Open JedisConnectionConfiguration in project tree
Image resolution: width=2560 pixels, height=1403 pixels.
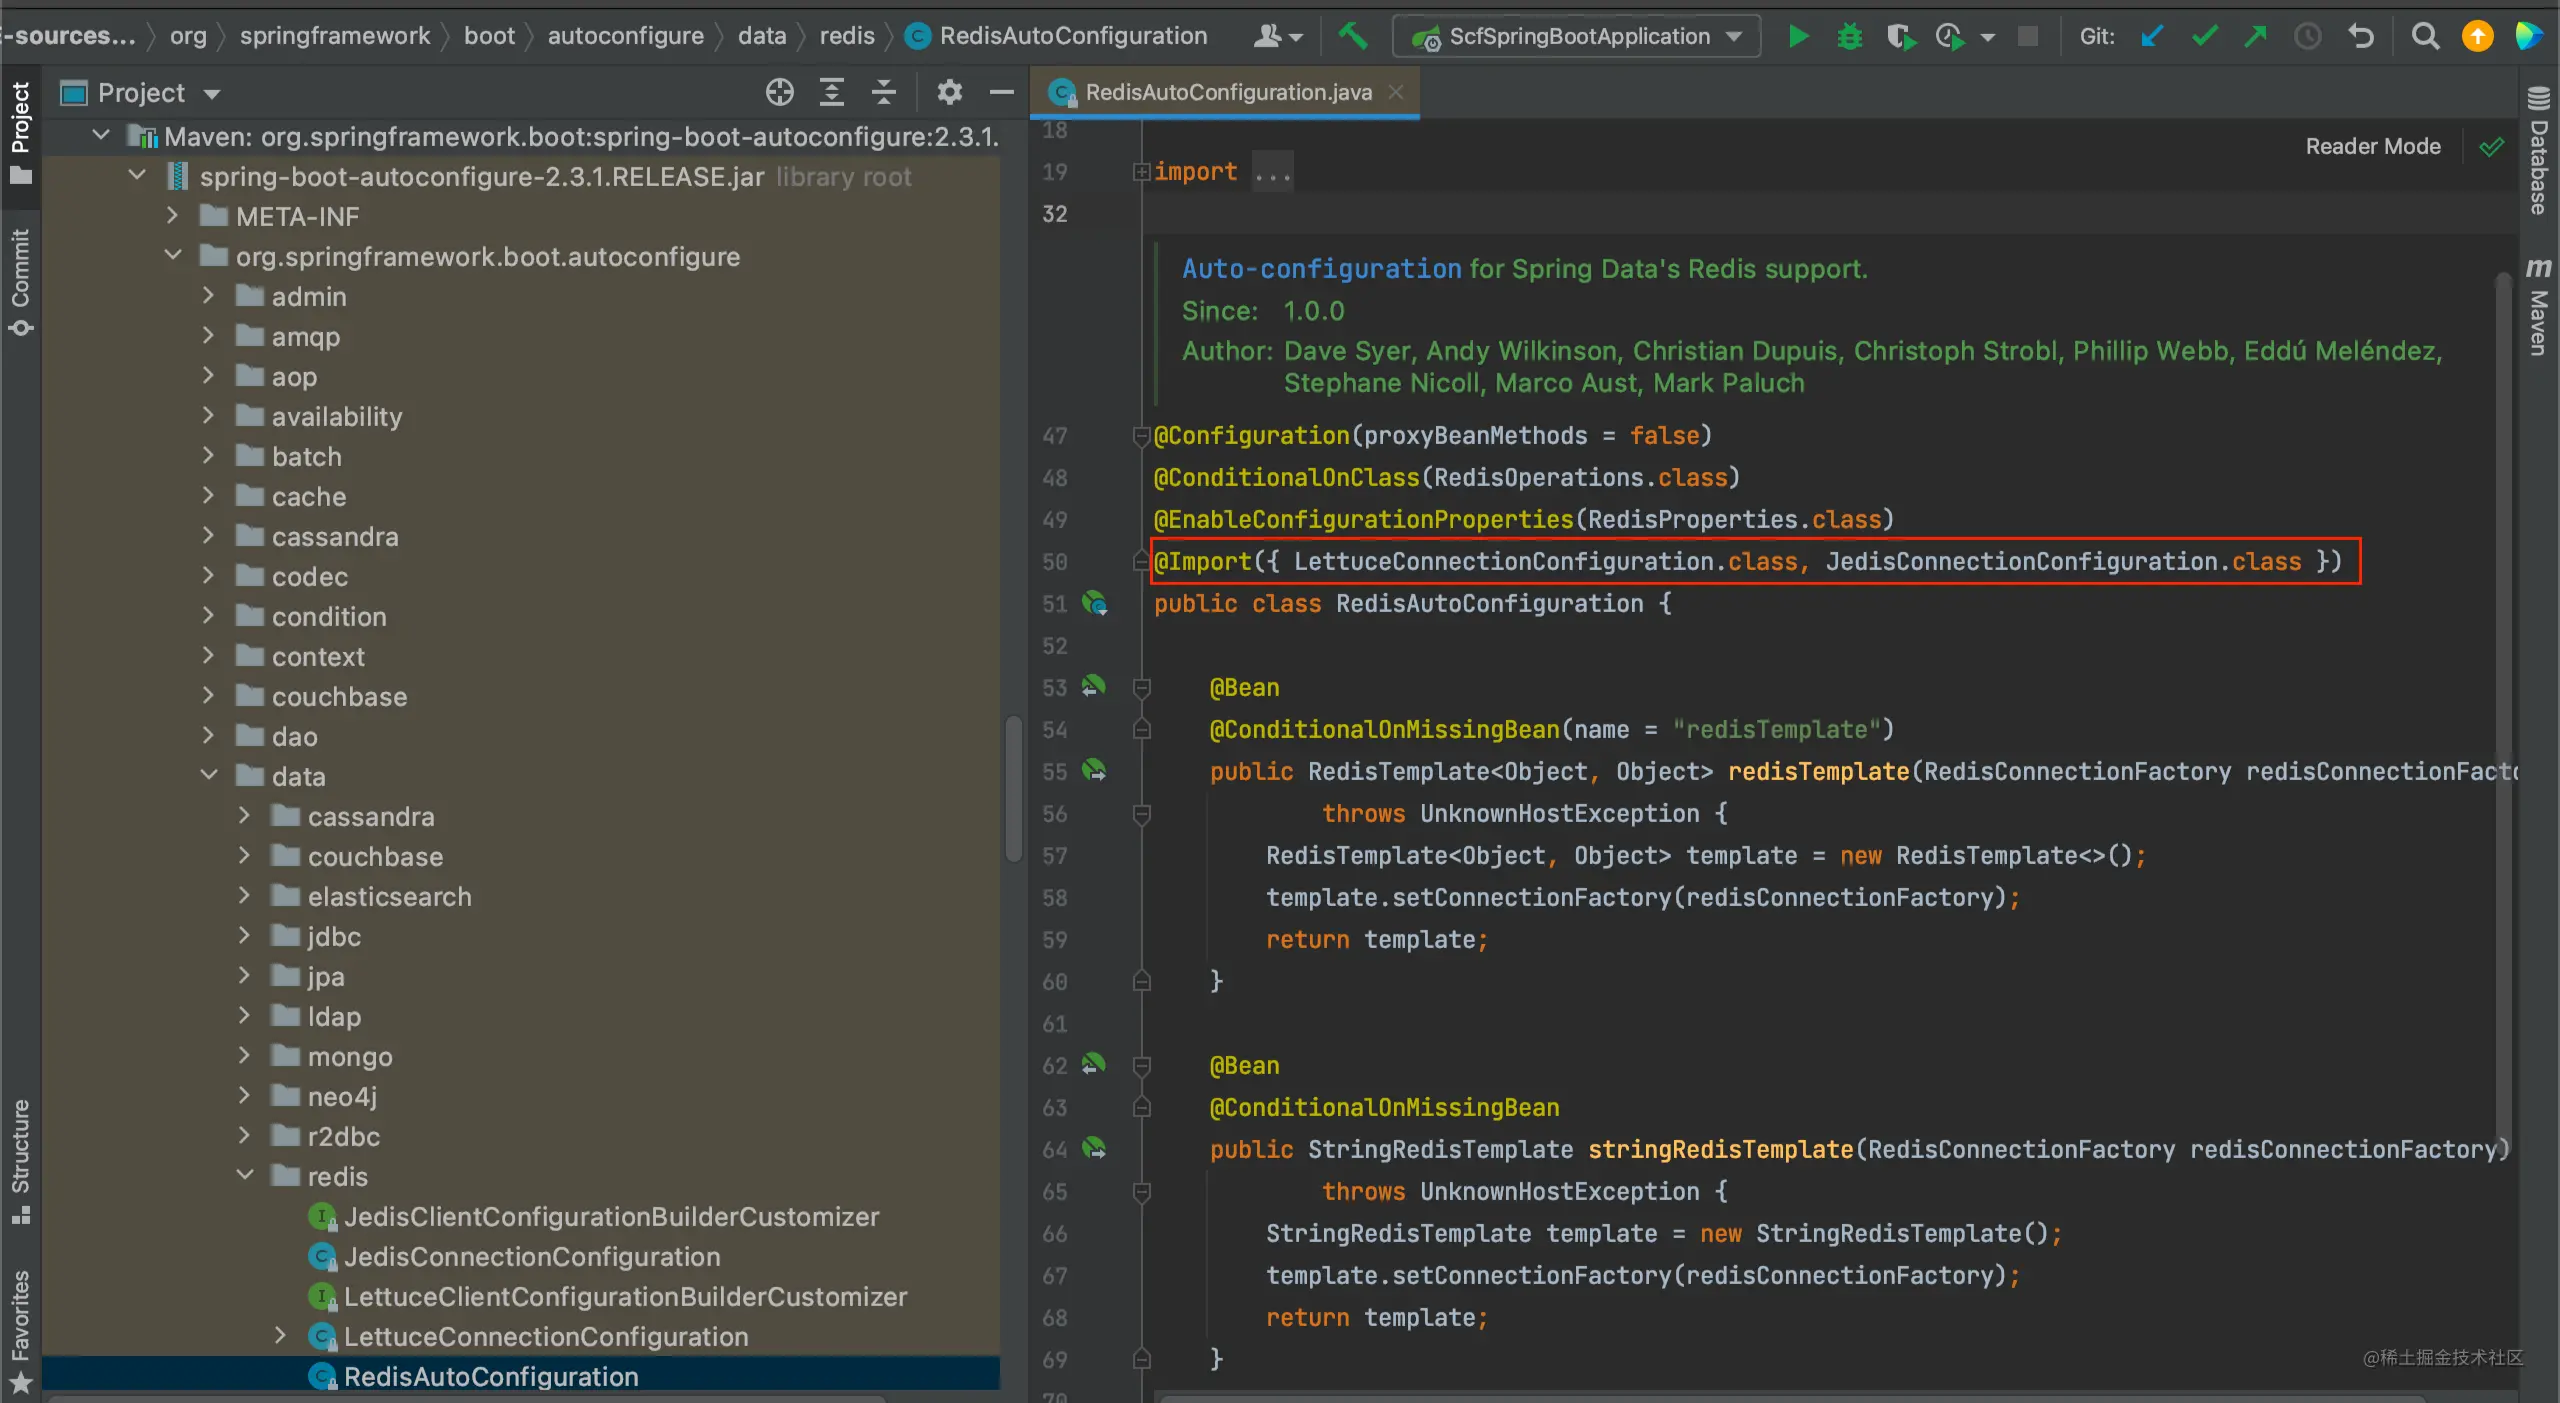coord(531,1256)
